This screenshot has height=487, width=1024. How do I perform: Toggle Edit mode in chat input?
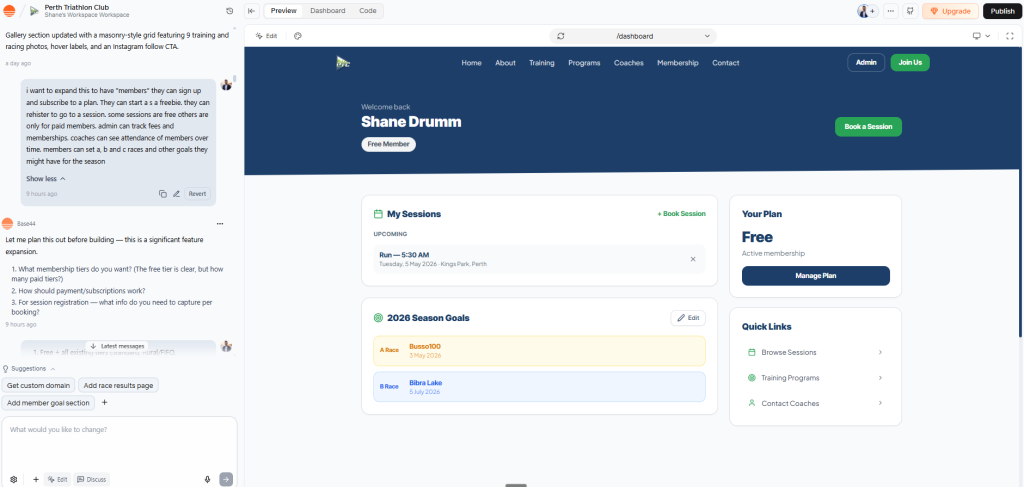pos(57,479)
